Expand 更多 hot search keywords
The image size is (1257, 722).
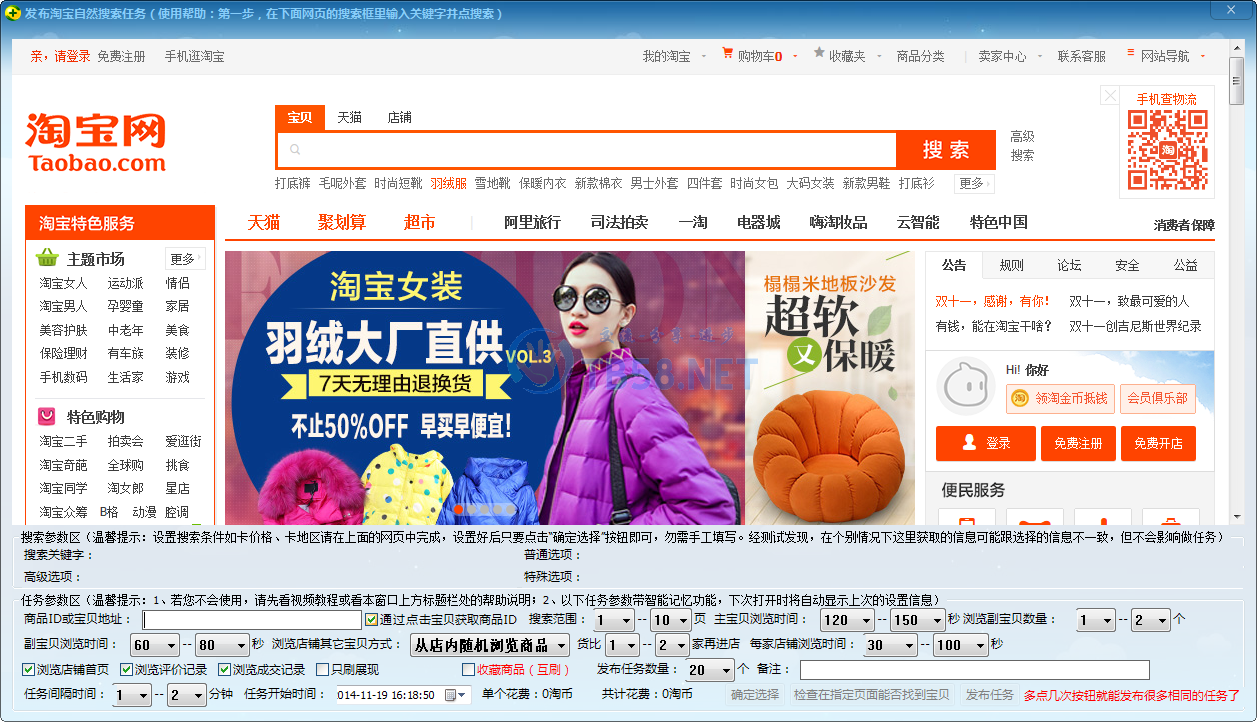[x=975, y=183]
